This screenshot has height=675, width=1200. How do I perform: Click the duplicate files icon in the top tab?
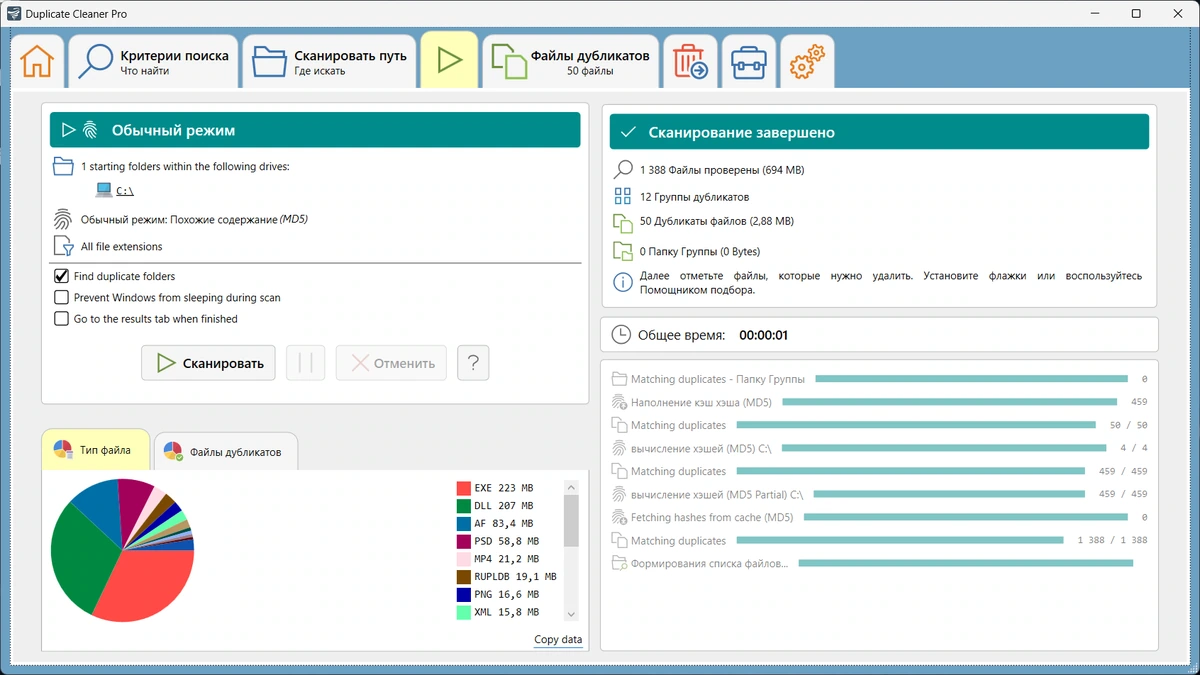coord(509,61)
